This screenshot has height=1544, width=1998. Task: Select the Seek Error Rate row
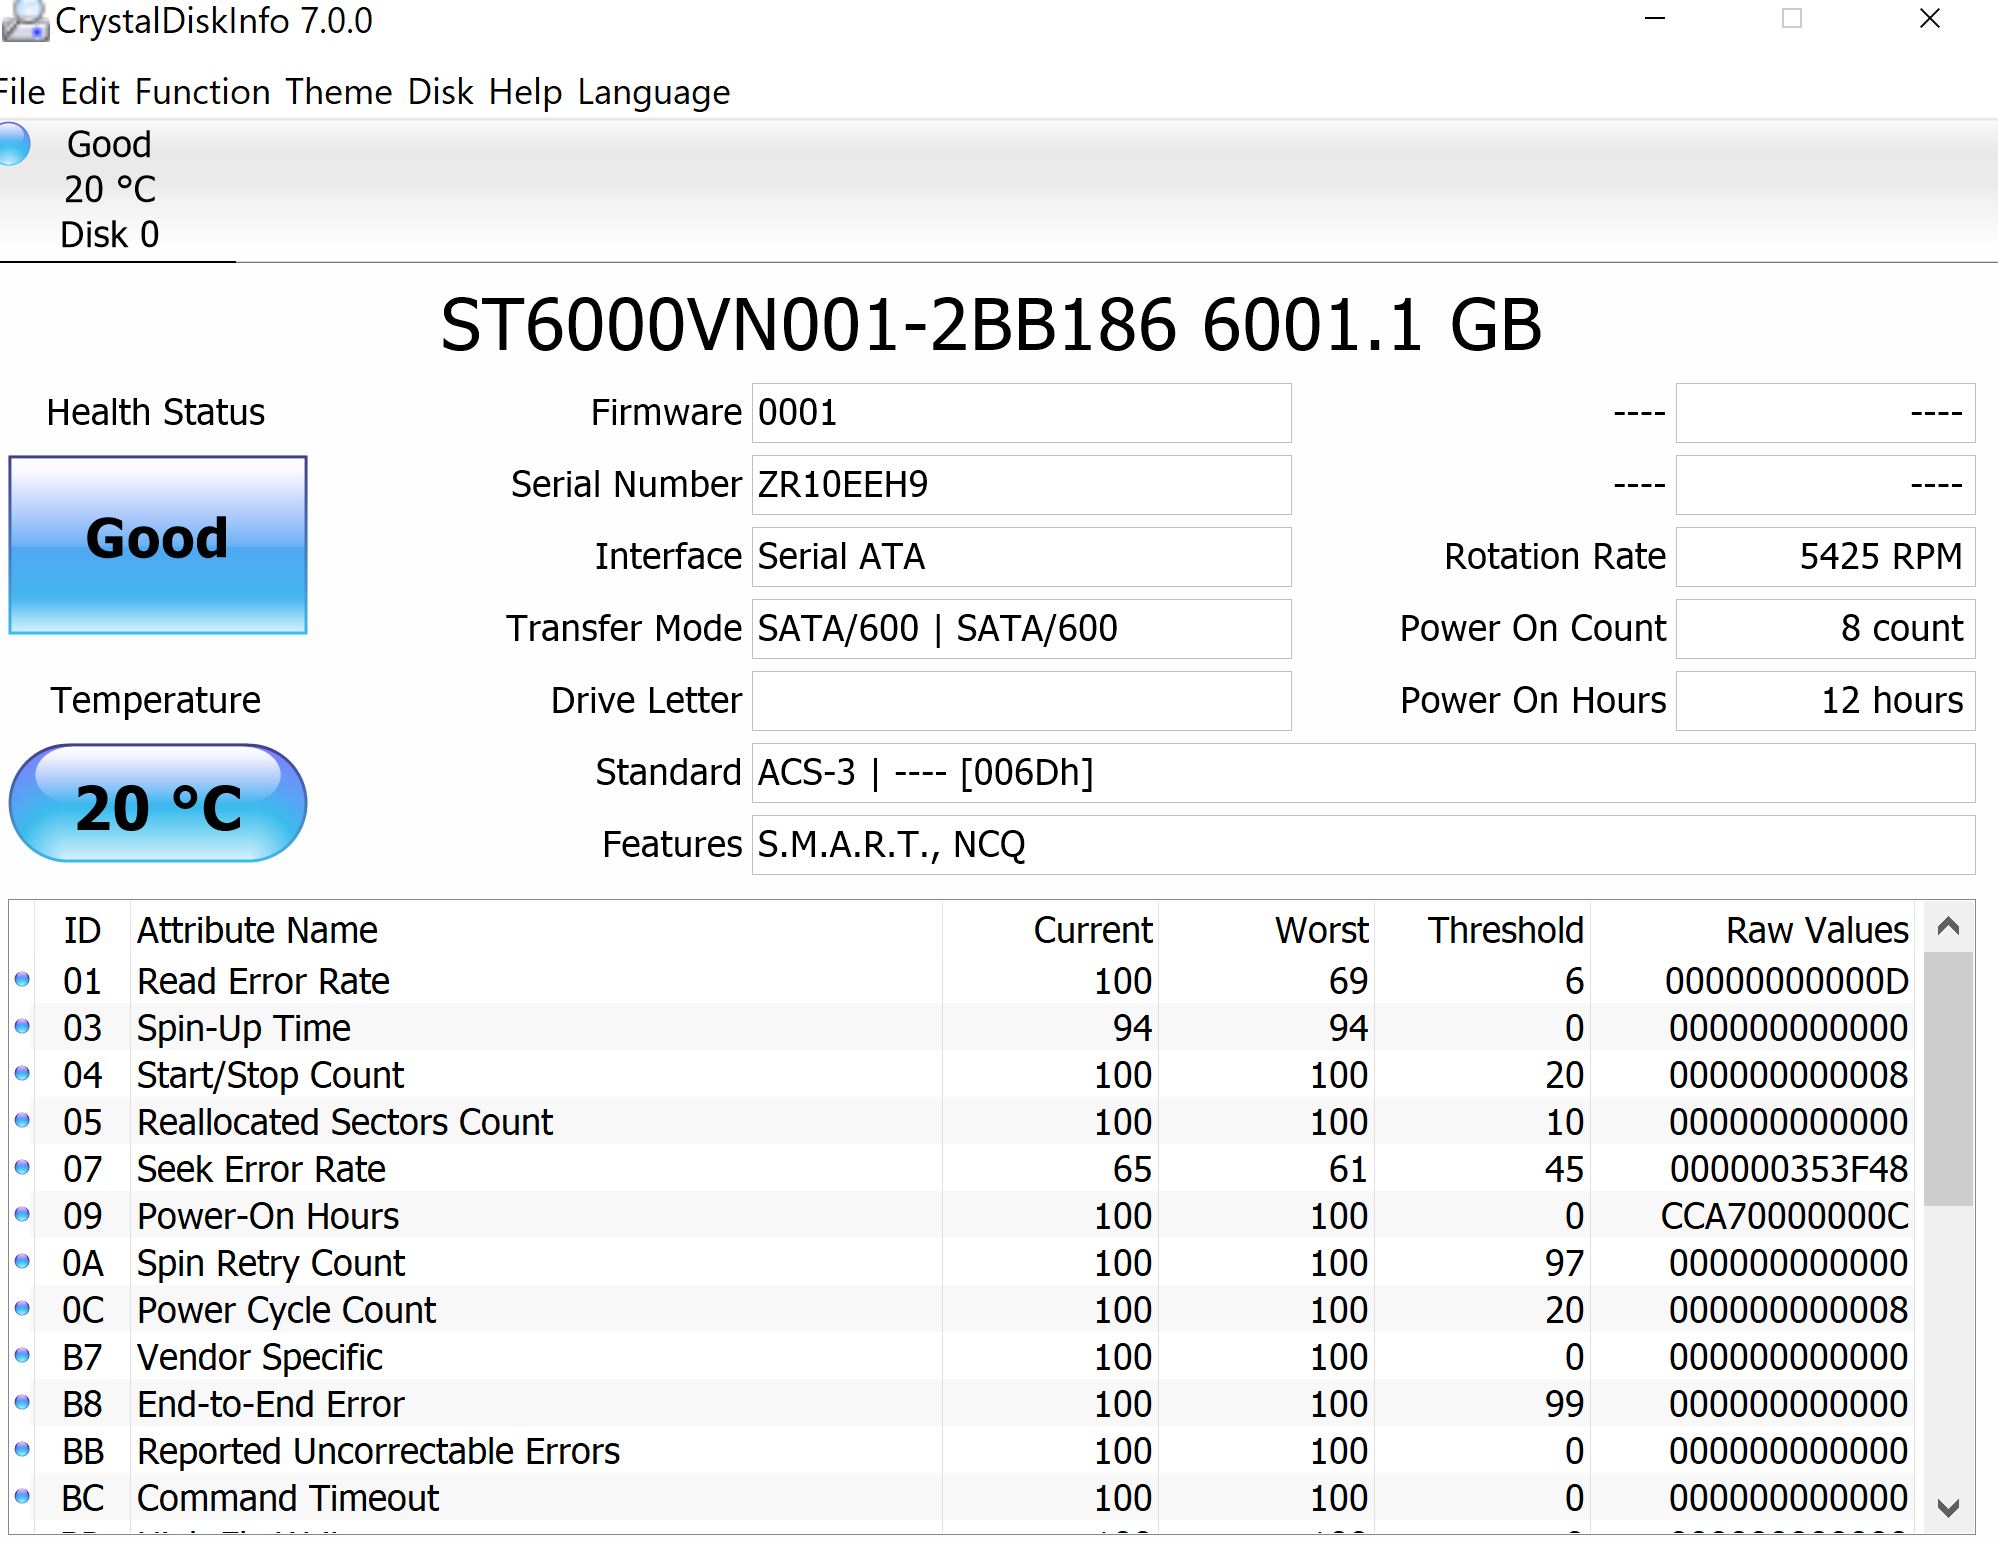962,1169
